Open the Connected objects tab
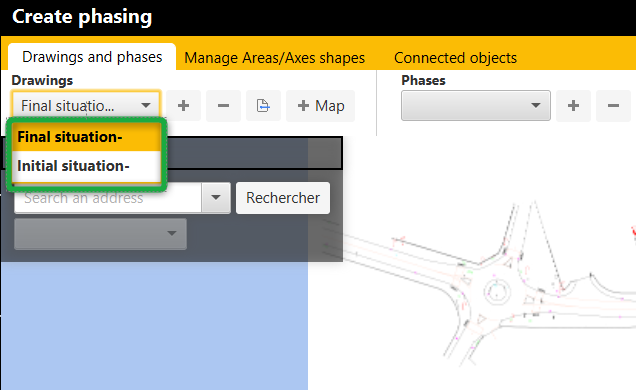This screenshot has height=390, width=636. tap(455, 58)
